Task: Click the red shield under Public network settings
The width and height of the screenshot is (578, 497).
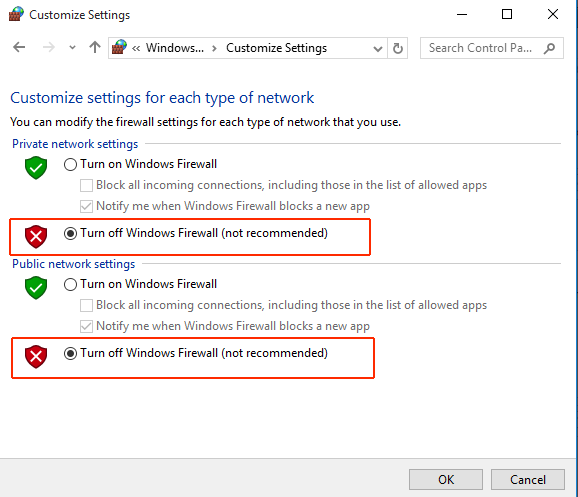Action: coord(36,357)
